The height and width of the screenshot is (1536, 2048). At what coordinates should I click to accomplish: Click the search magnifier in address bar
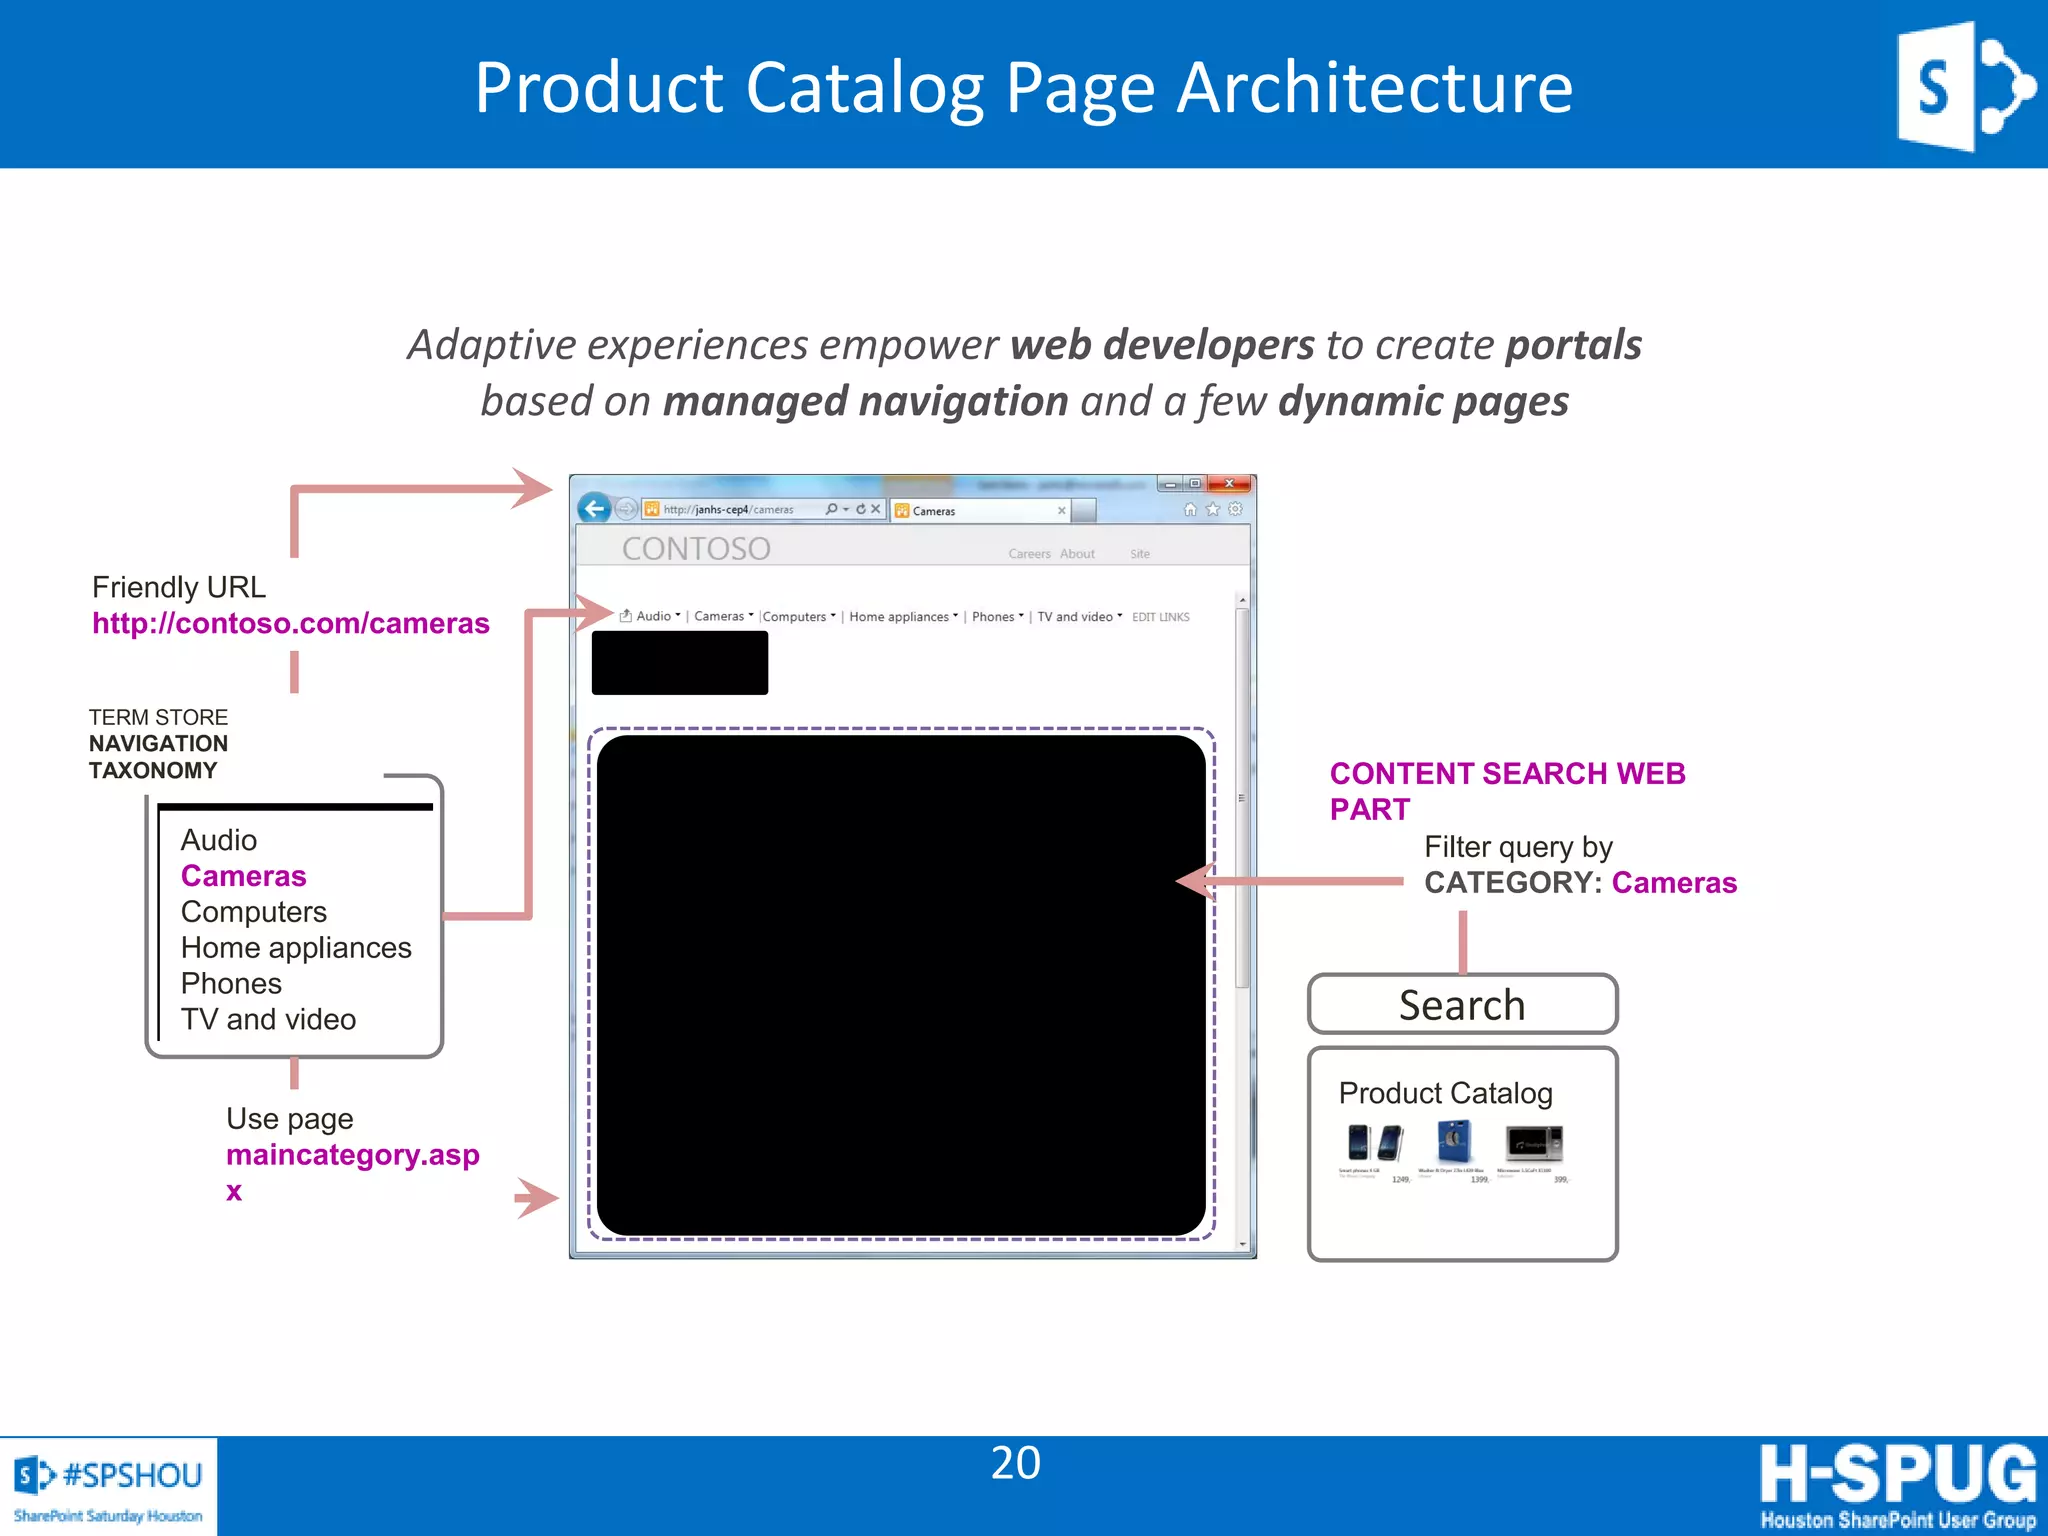[x=831, y=509]
